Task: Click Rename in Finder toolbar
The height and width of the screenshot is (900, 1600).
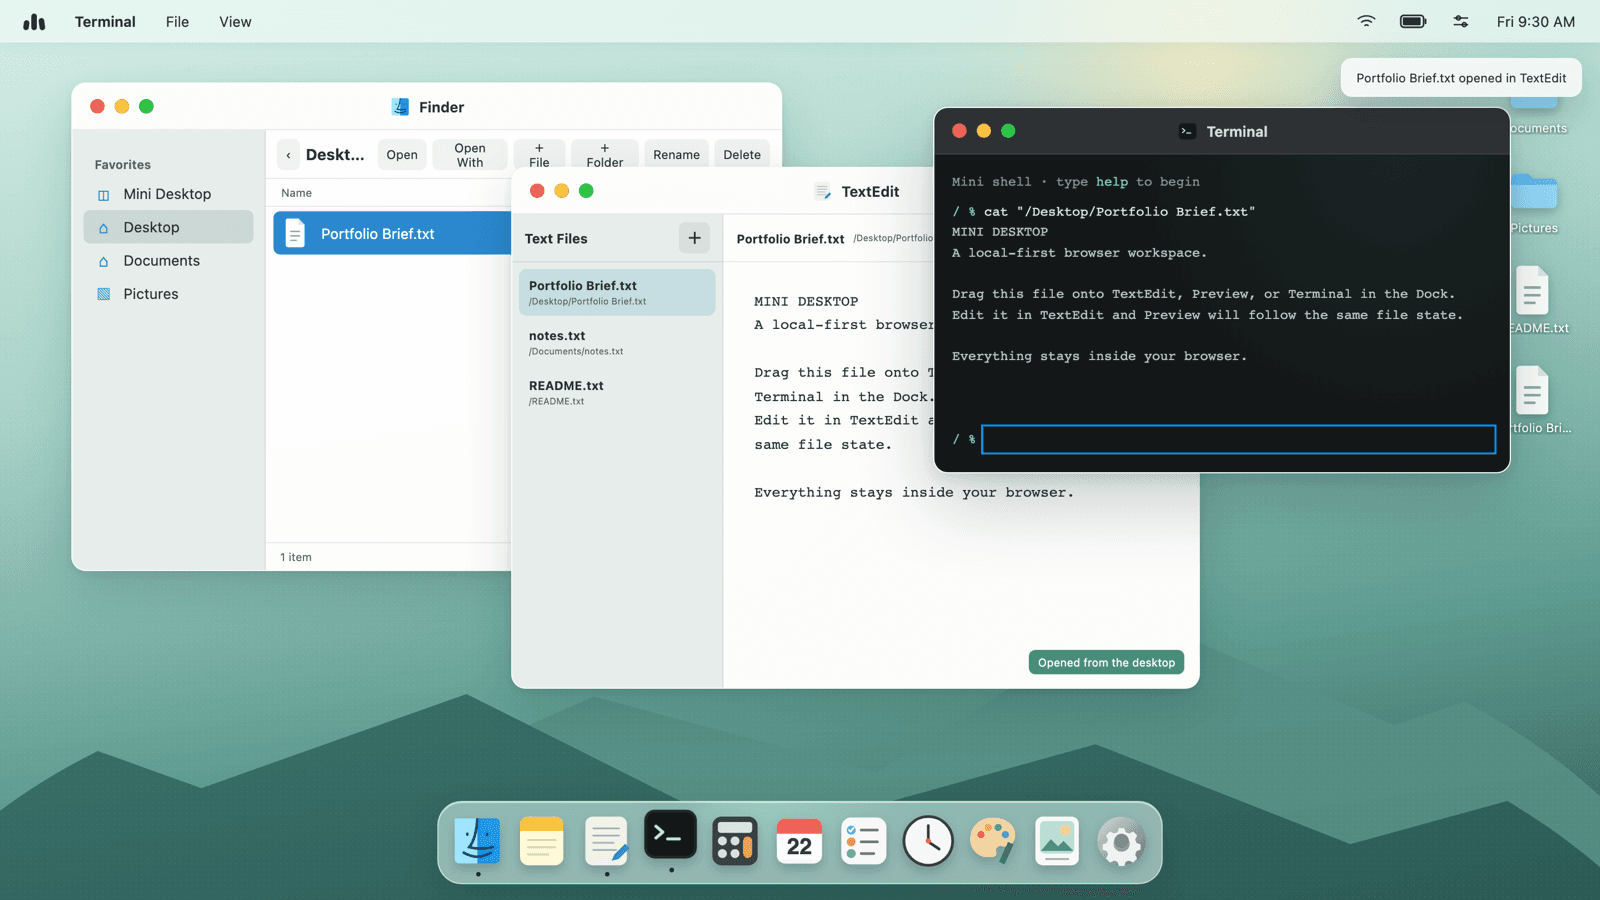Action: [x=676, y=155]
